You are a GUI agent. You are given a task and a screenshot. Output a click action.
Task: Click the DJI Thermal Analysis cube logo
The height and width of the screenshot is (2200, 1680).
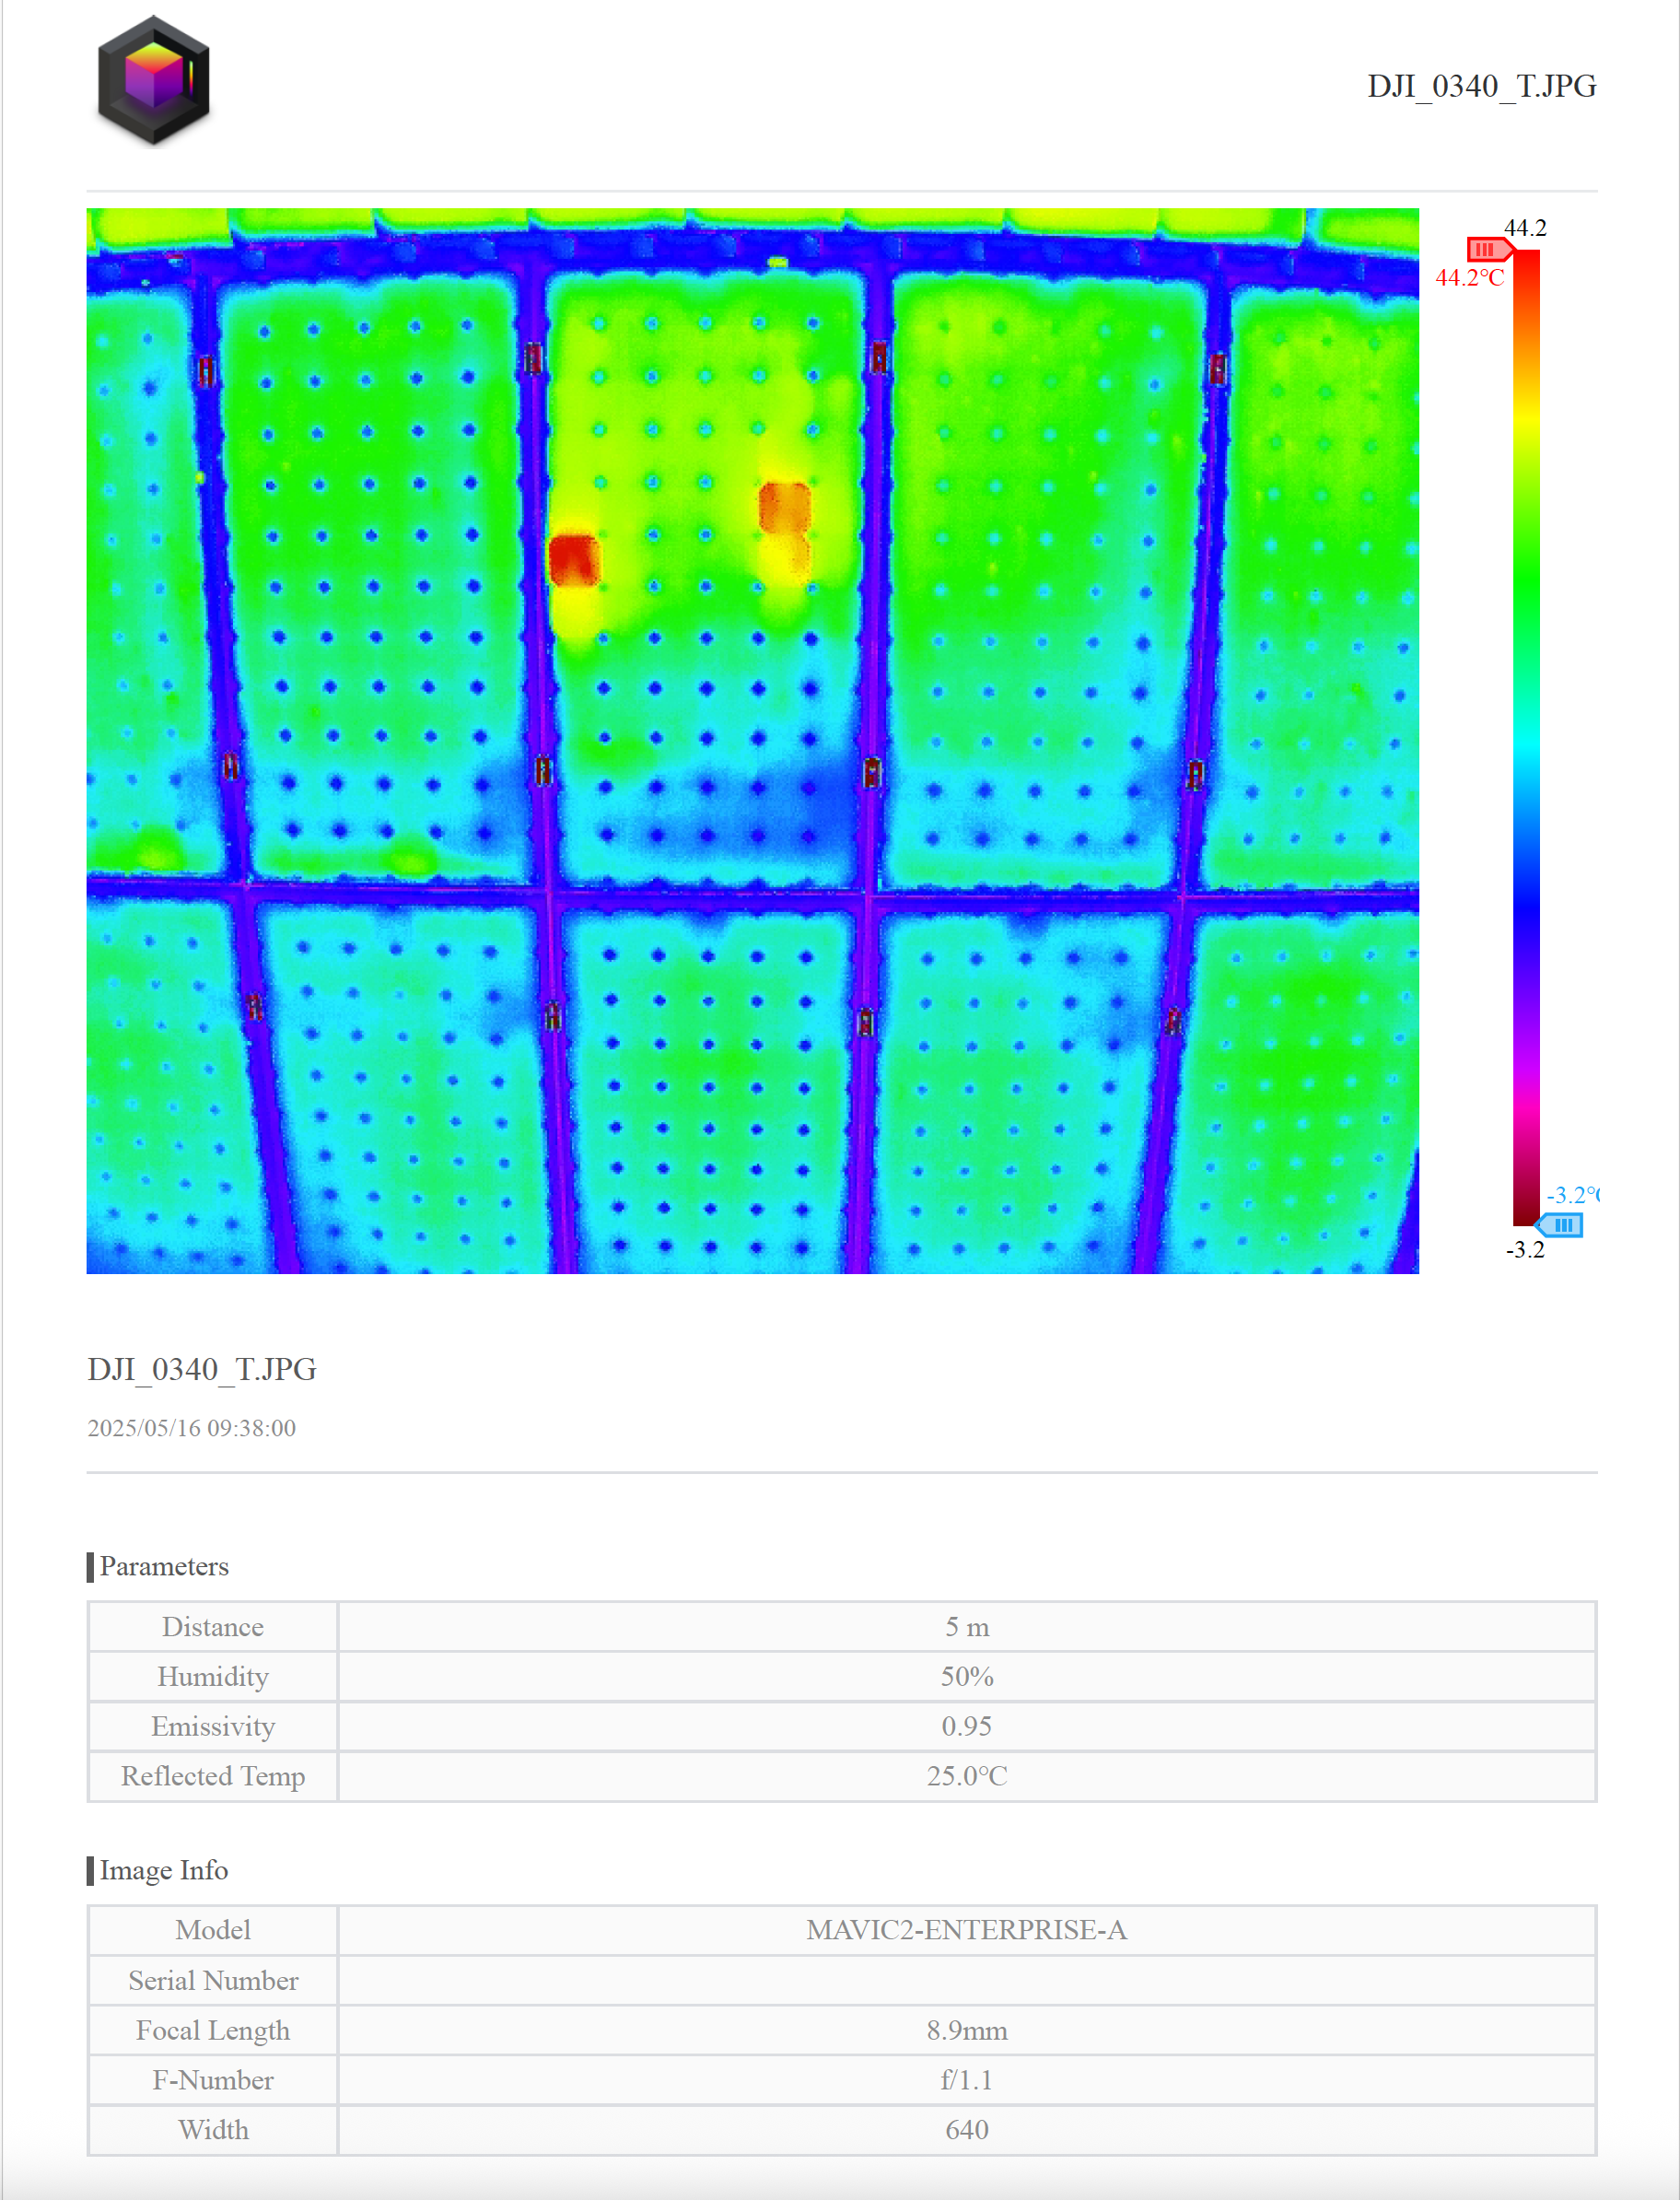point(153,81)
